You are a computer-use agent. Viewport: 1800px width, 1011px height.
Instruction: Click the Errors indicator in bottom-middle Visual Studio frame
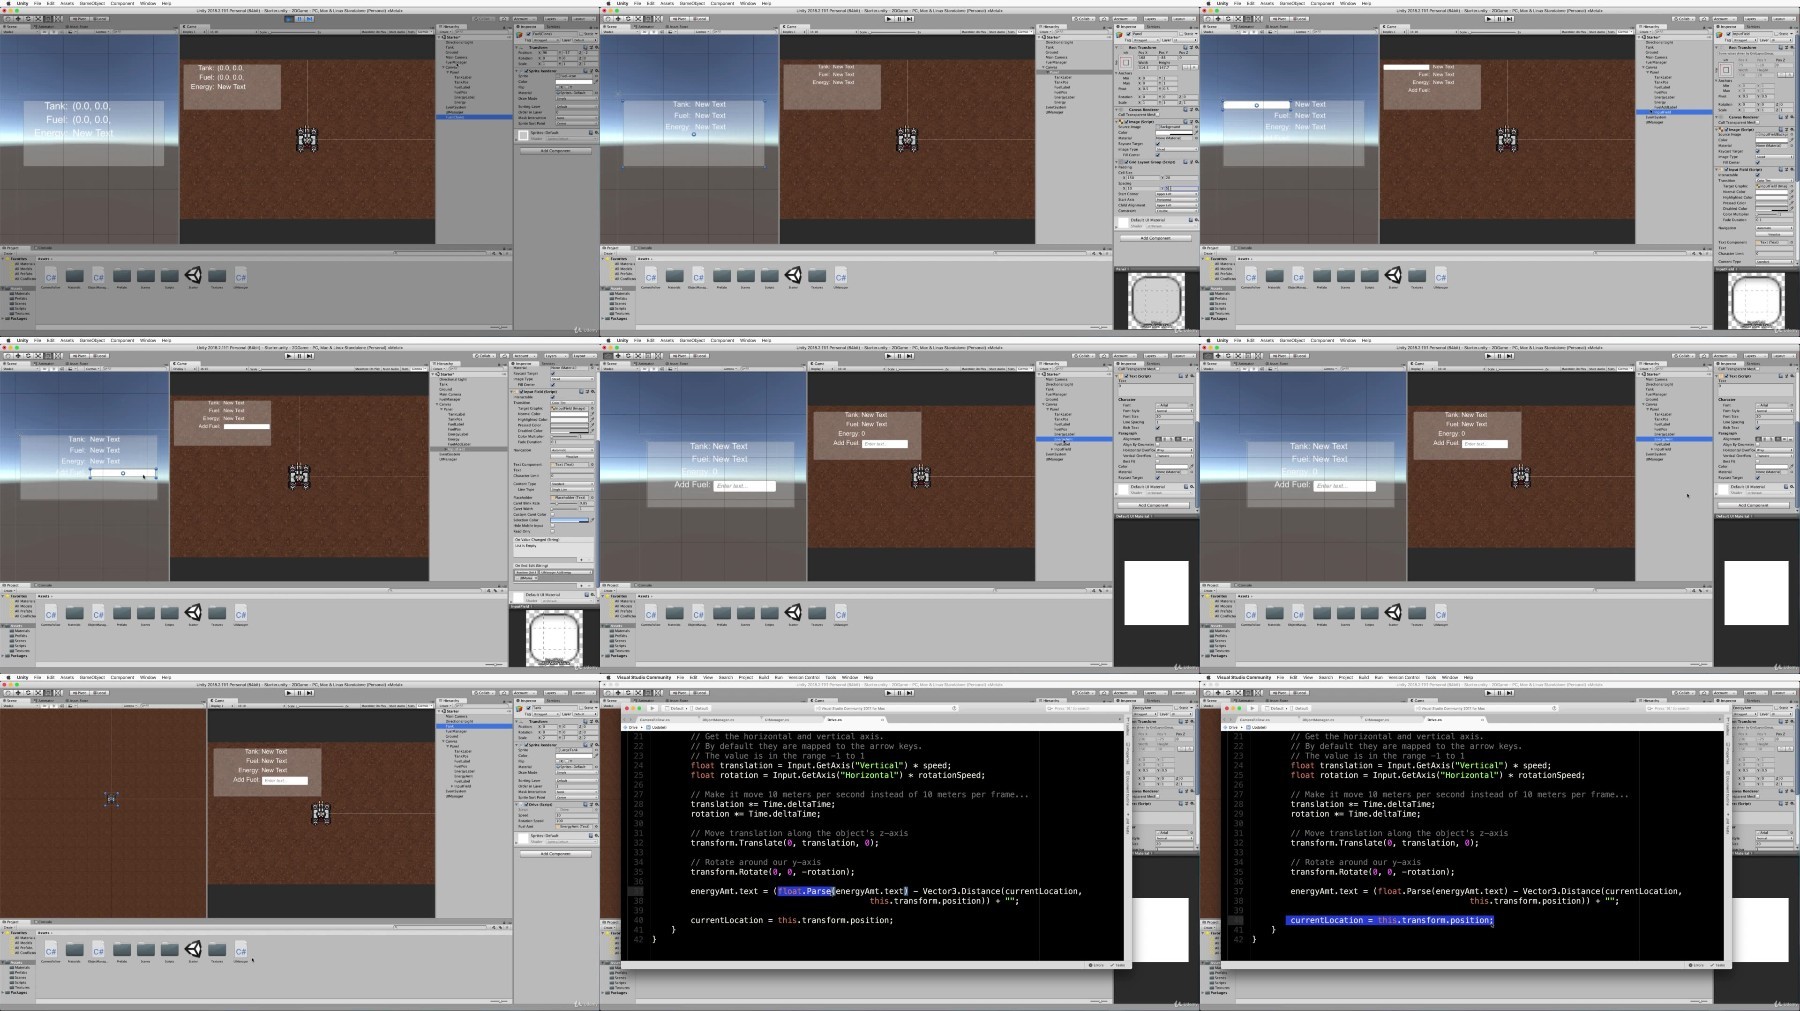[x=1096, y=965]
